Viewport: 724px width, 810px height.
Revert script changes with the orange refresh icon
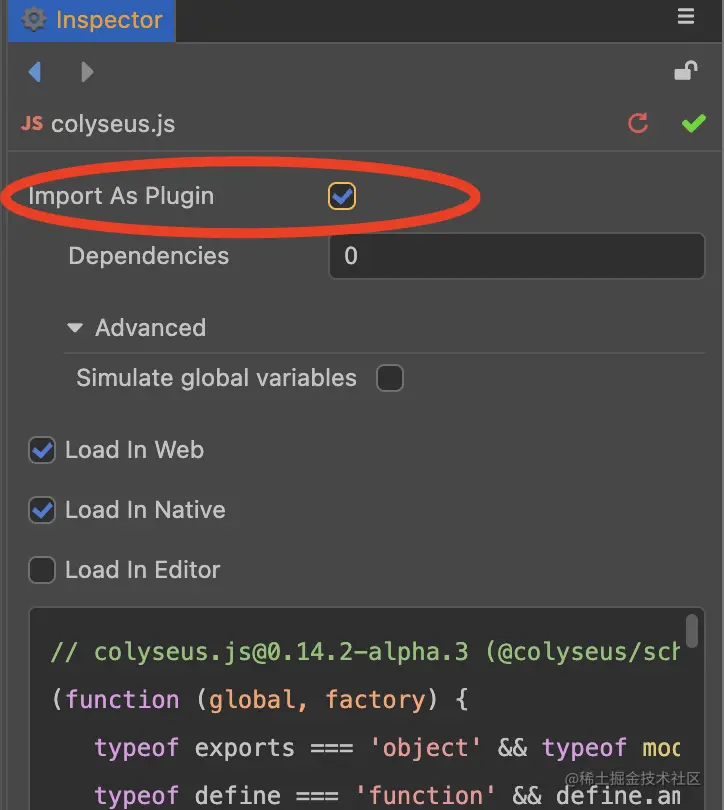pyautogui.click(x=638, y=124)
